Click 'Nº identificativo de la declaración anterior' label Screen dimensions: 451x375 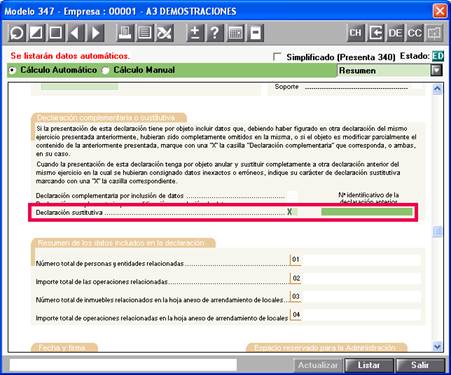[369, 198]
